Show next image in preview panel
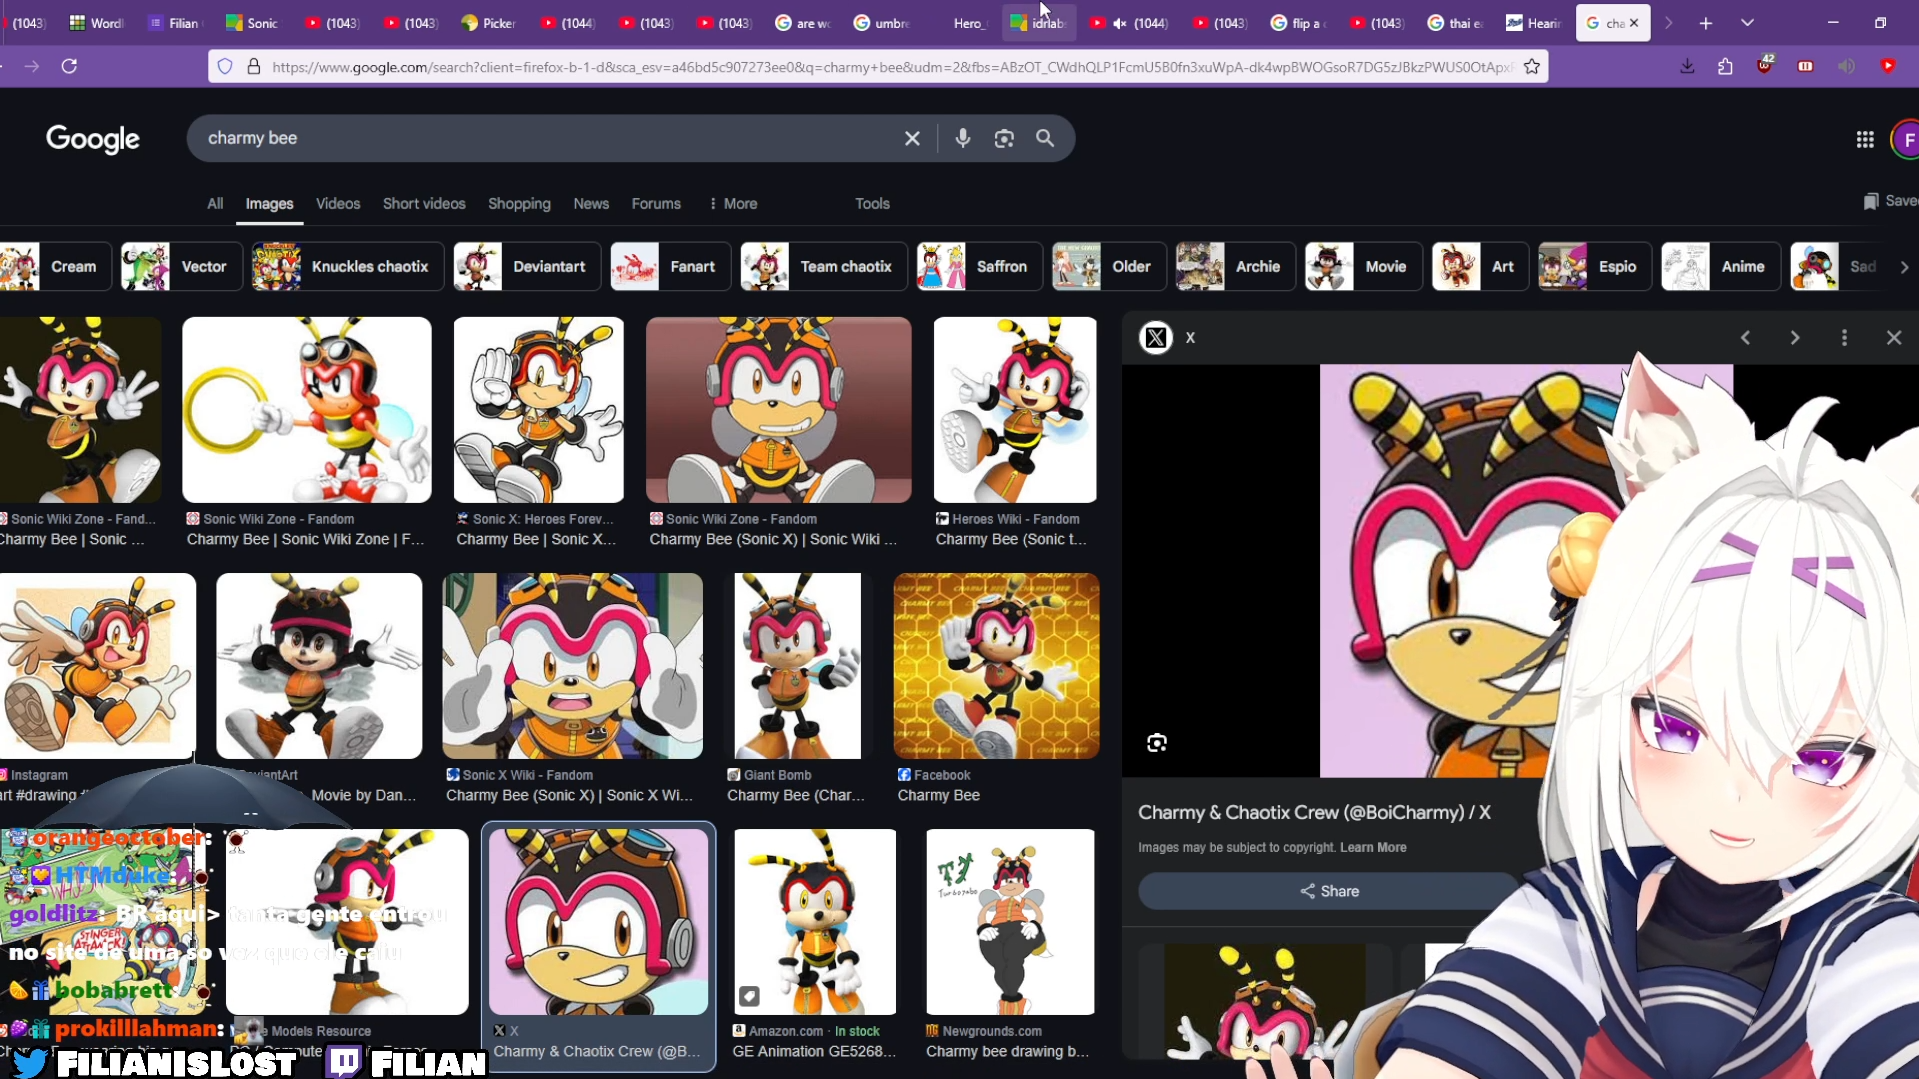The width and height of the screenshot is (1919, 1079). [1794, 338]
